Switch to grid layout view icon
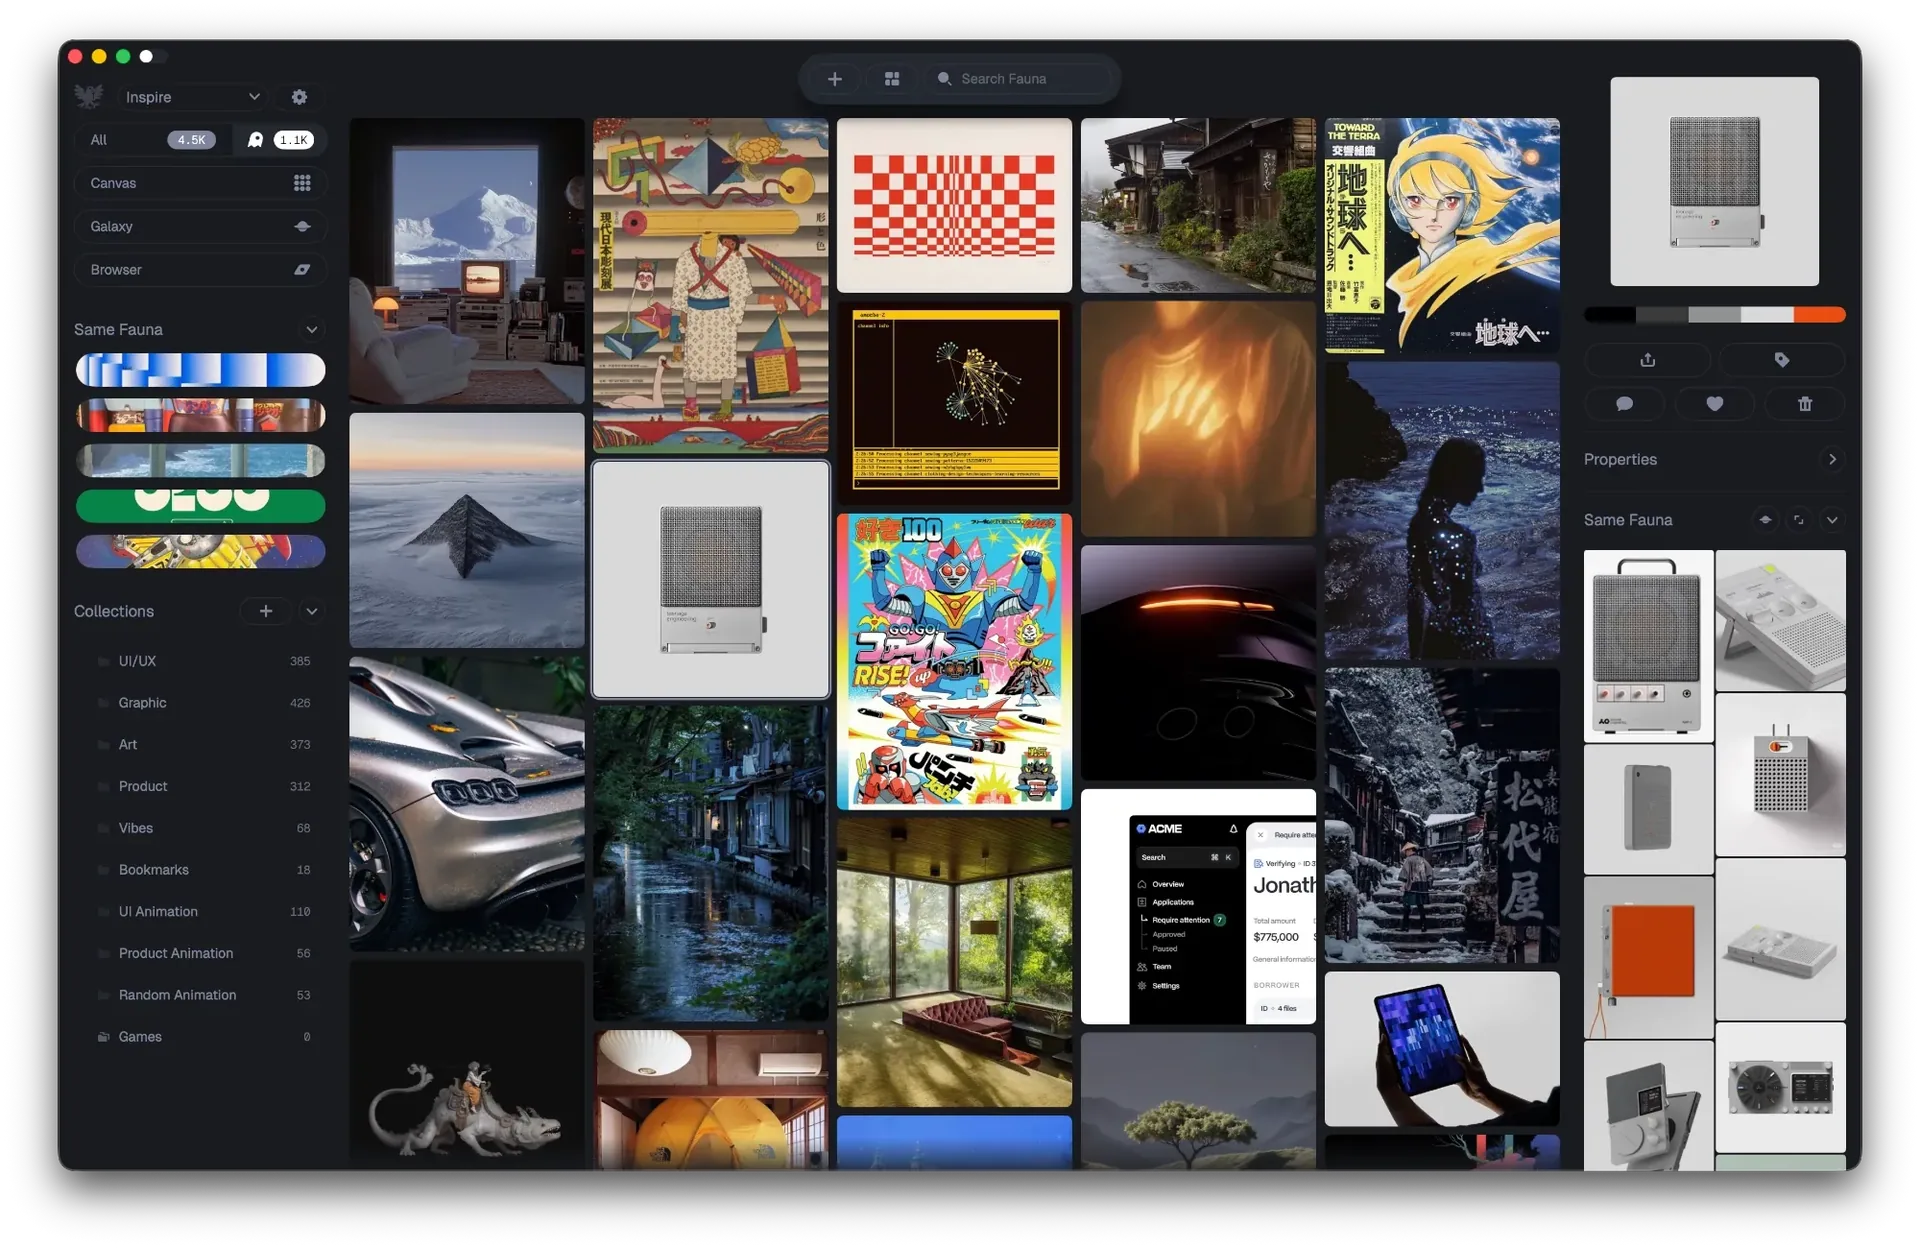1920x1248 pixels. [892, 79]
